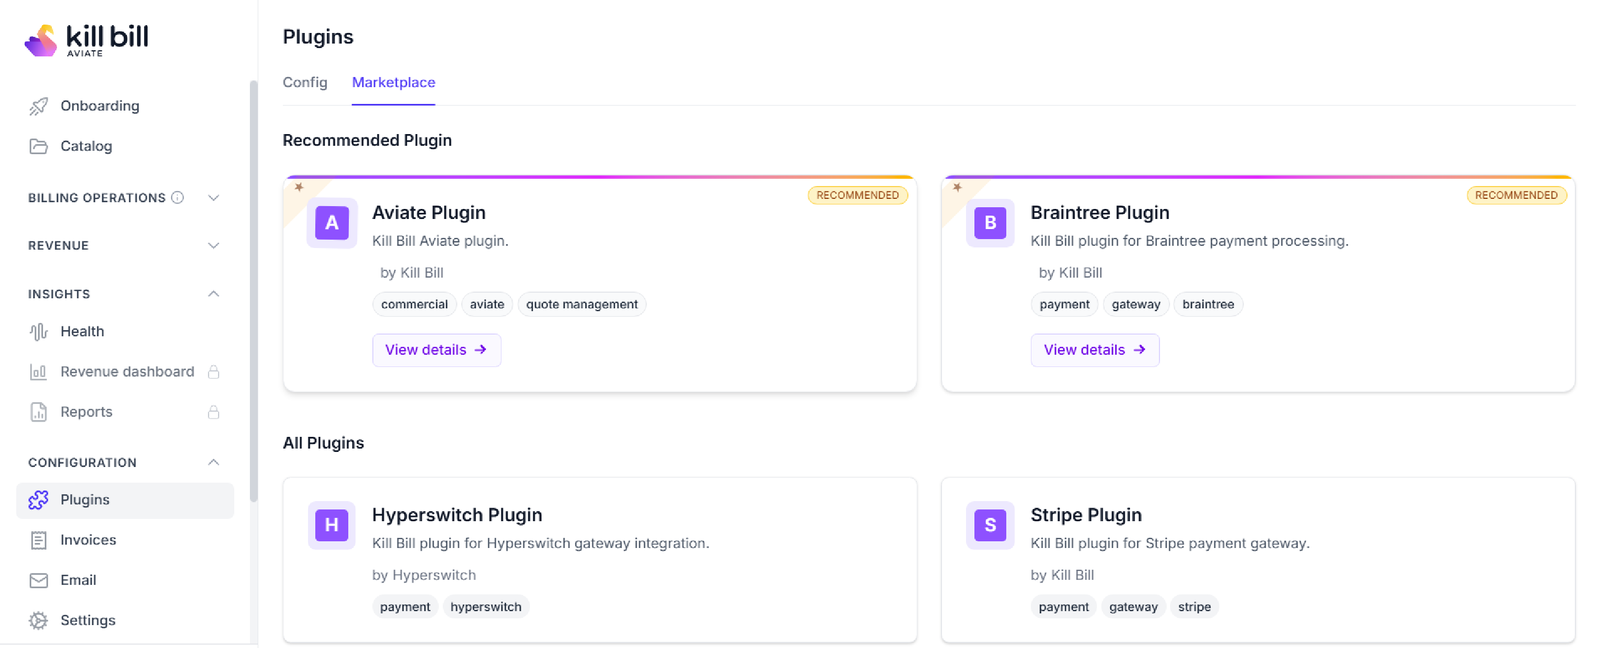
Task: Click the Braintree Plugin letter B icon
Action: (x=990, y=223)
